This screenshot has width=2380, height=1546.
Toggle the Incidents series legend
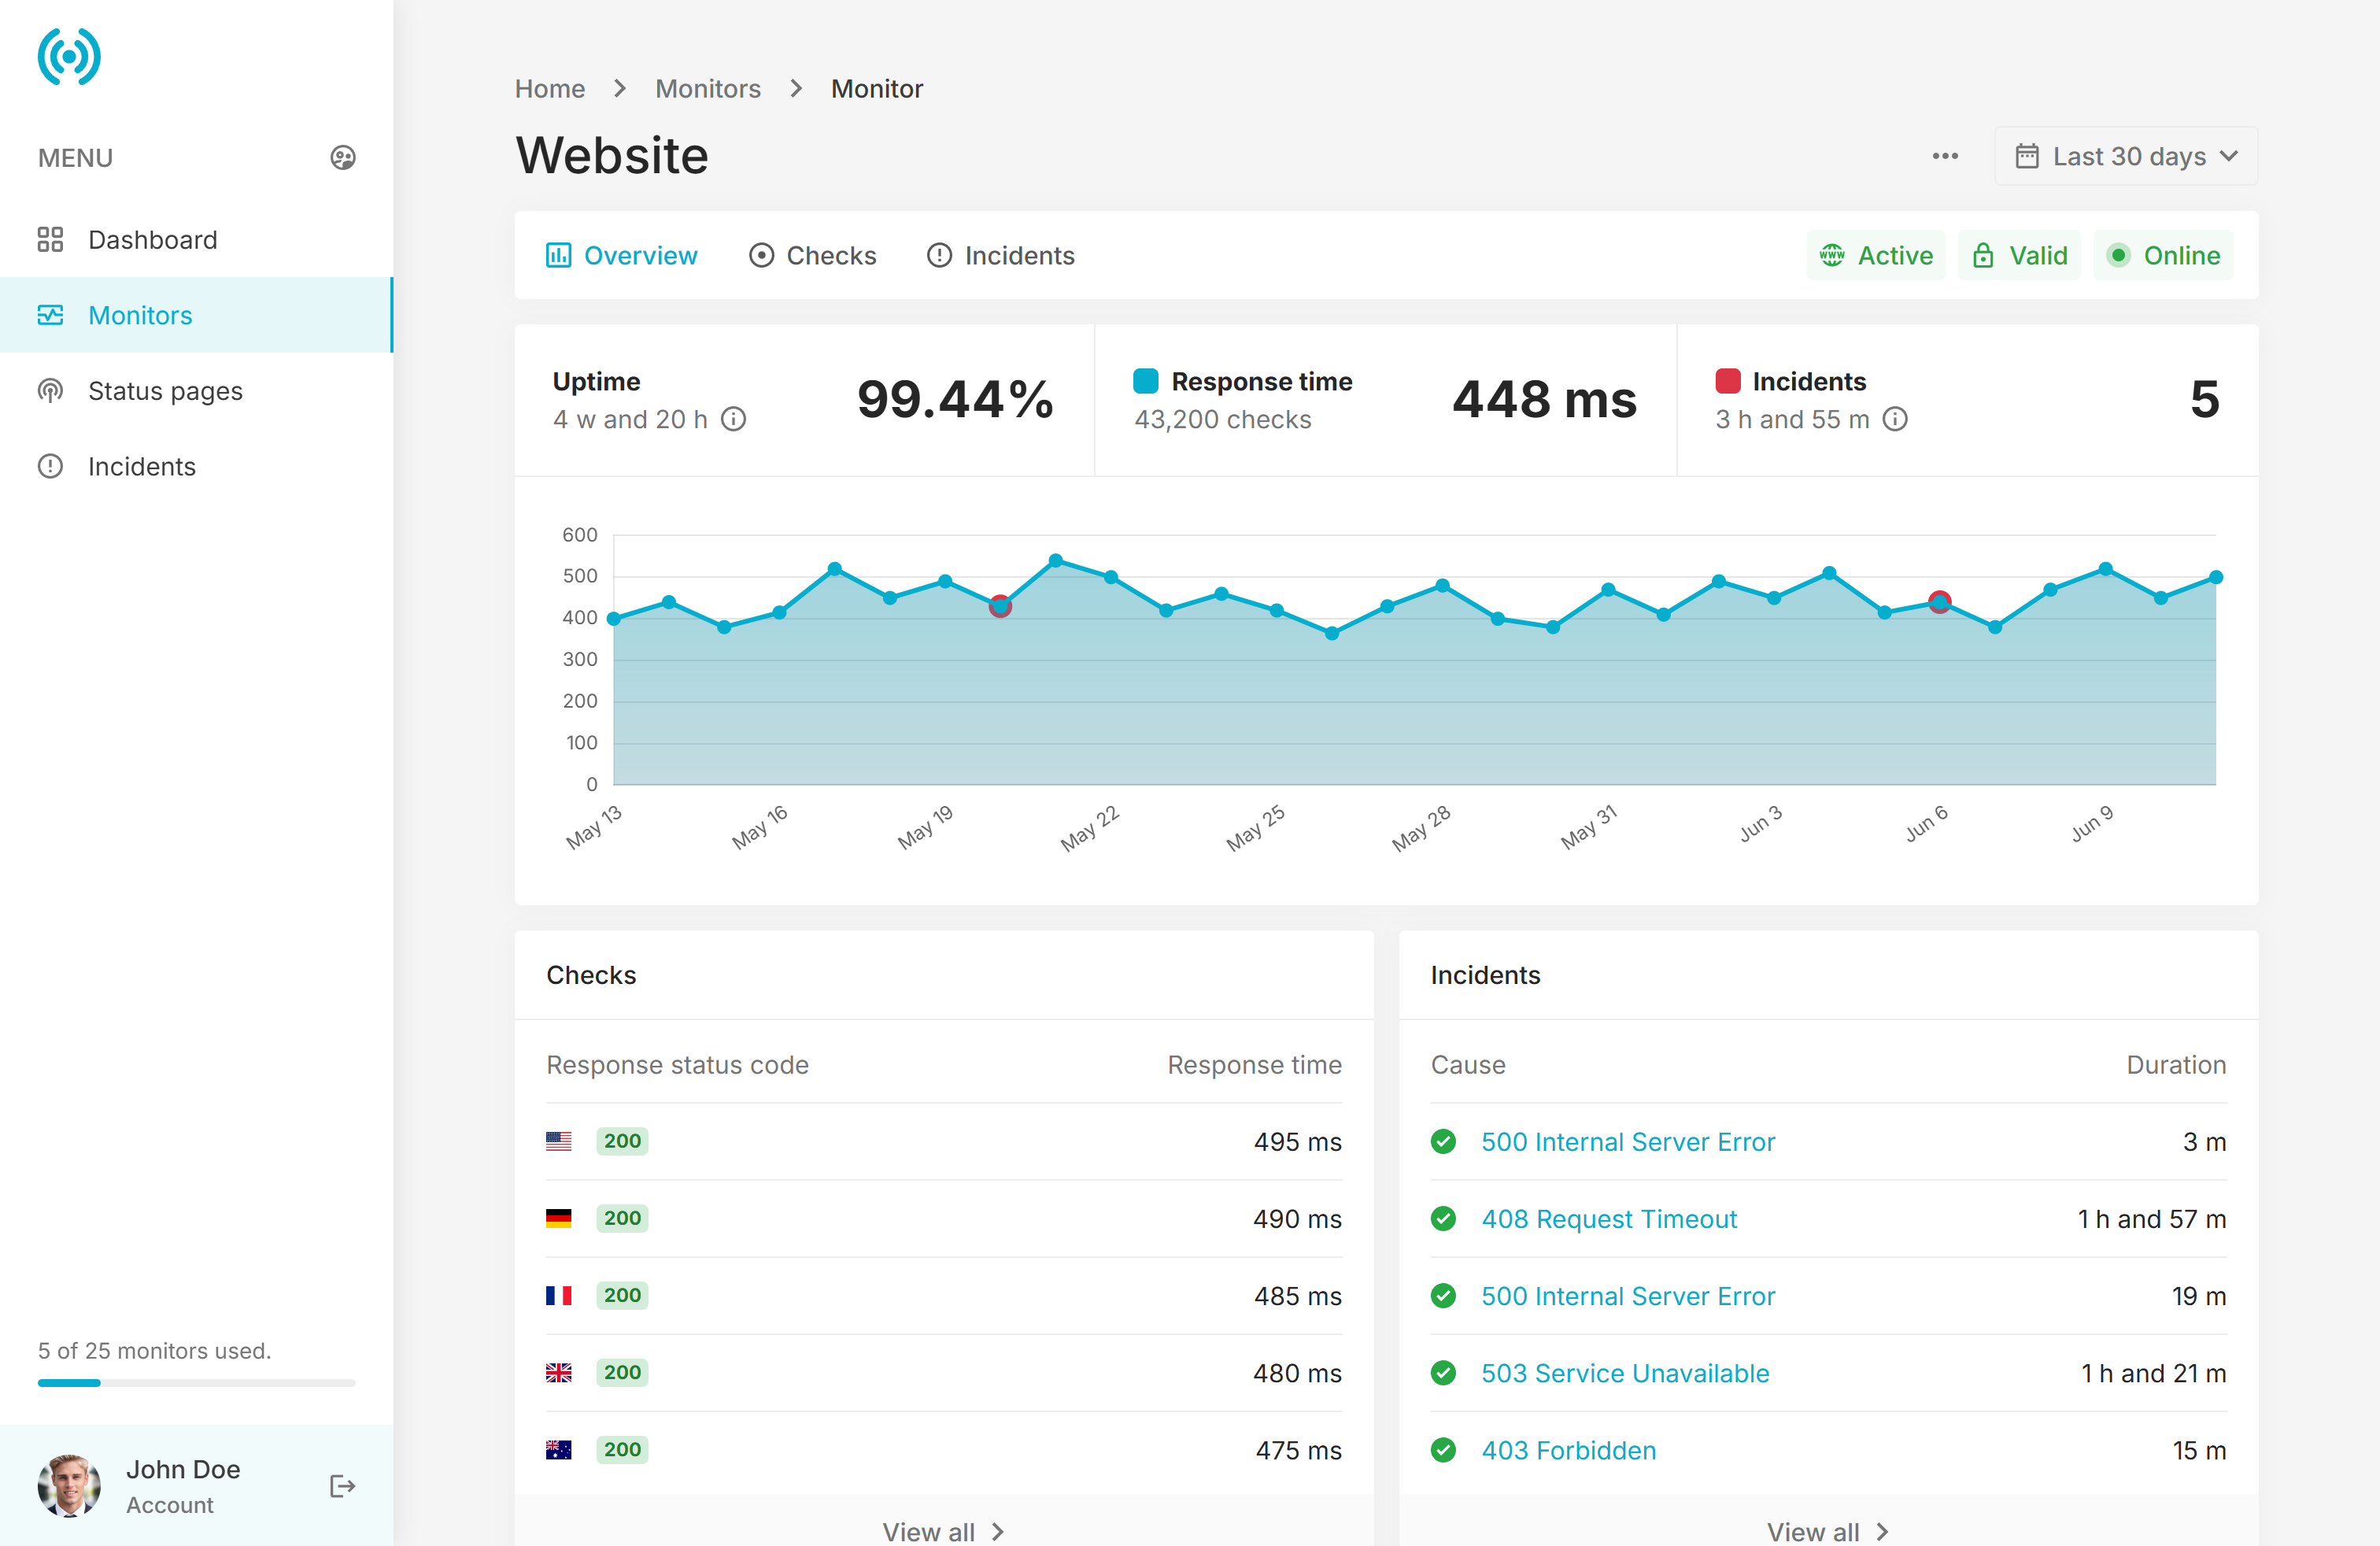(1727, 381)
